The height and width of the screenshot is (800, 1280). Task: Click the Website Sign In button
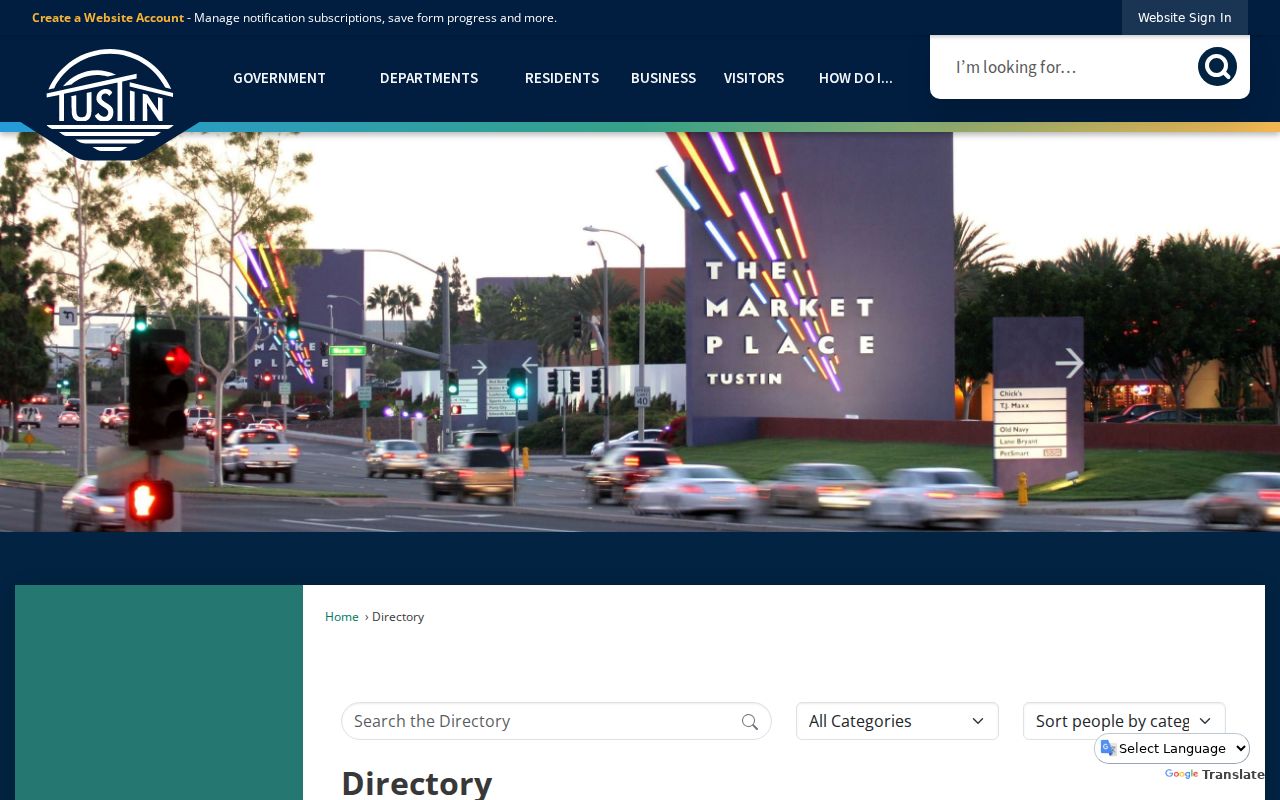pos(1184,18)
